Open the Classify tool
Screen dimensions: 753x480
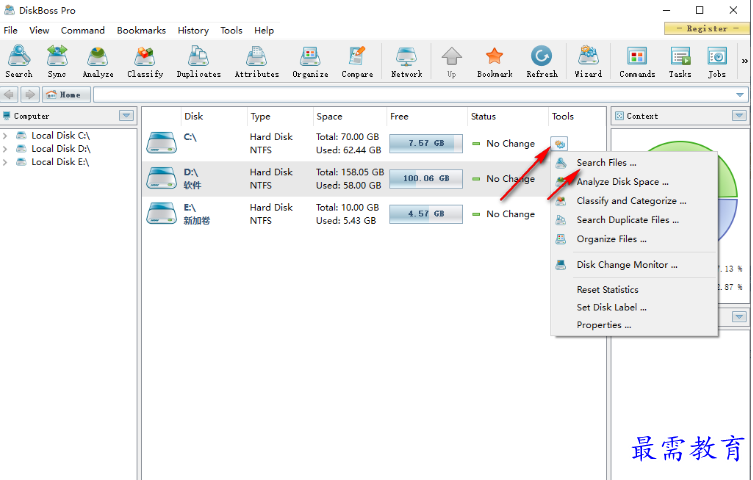coord(145,61)
